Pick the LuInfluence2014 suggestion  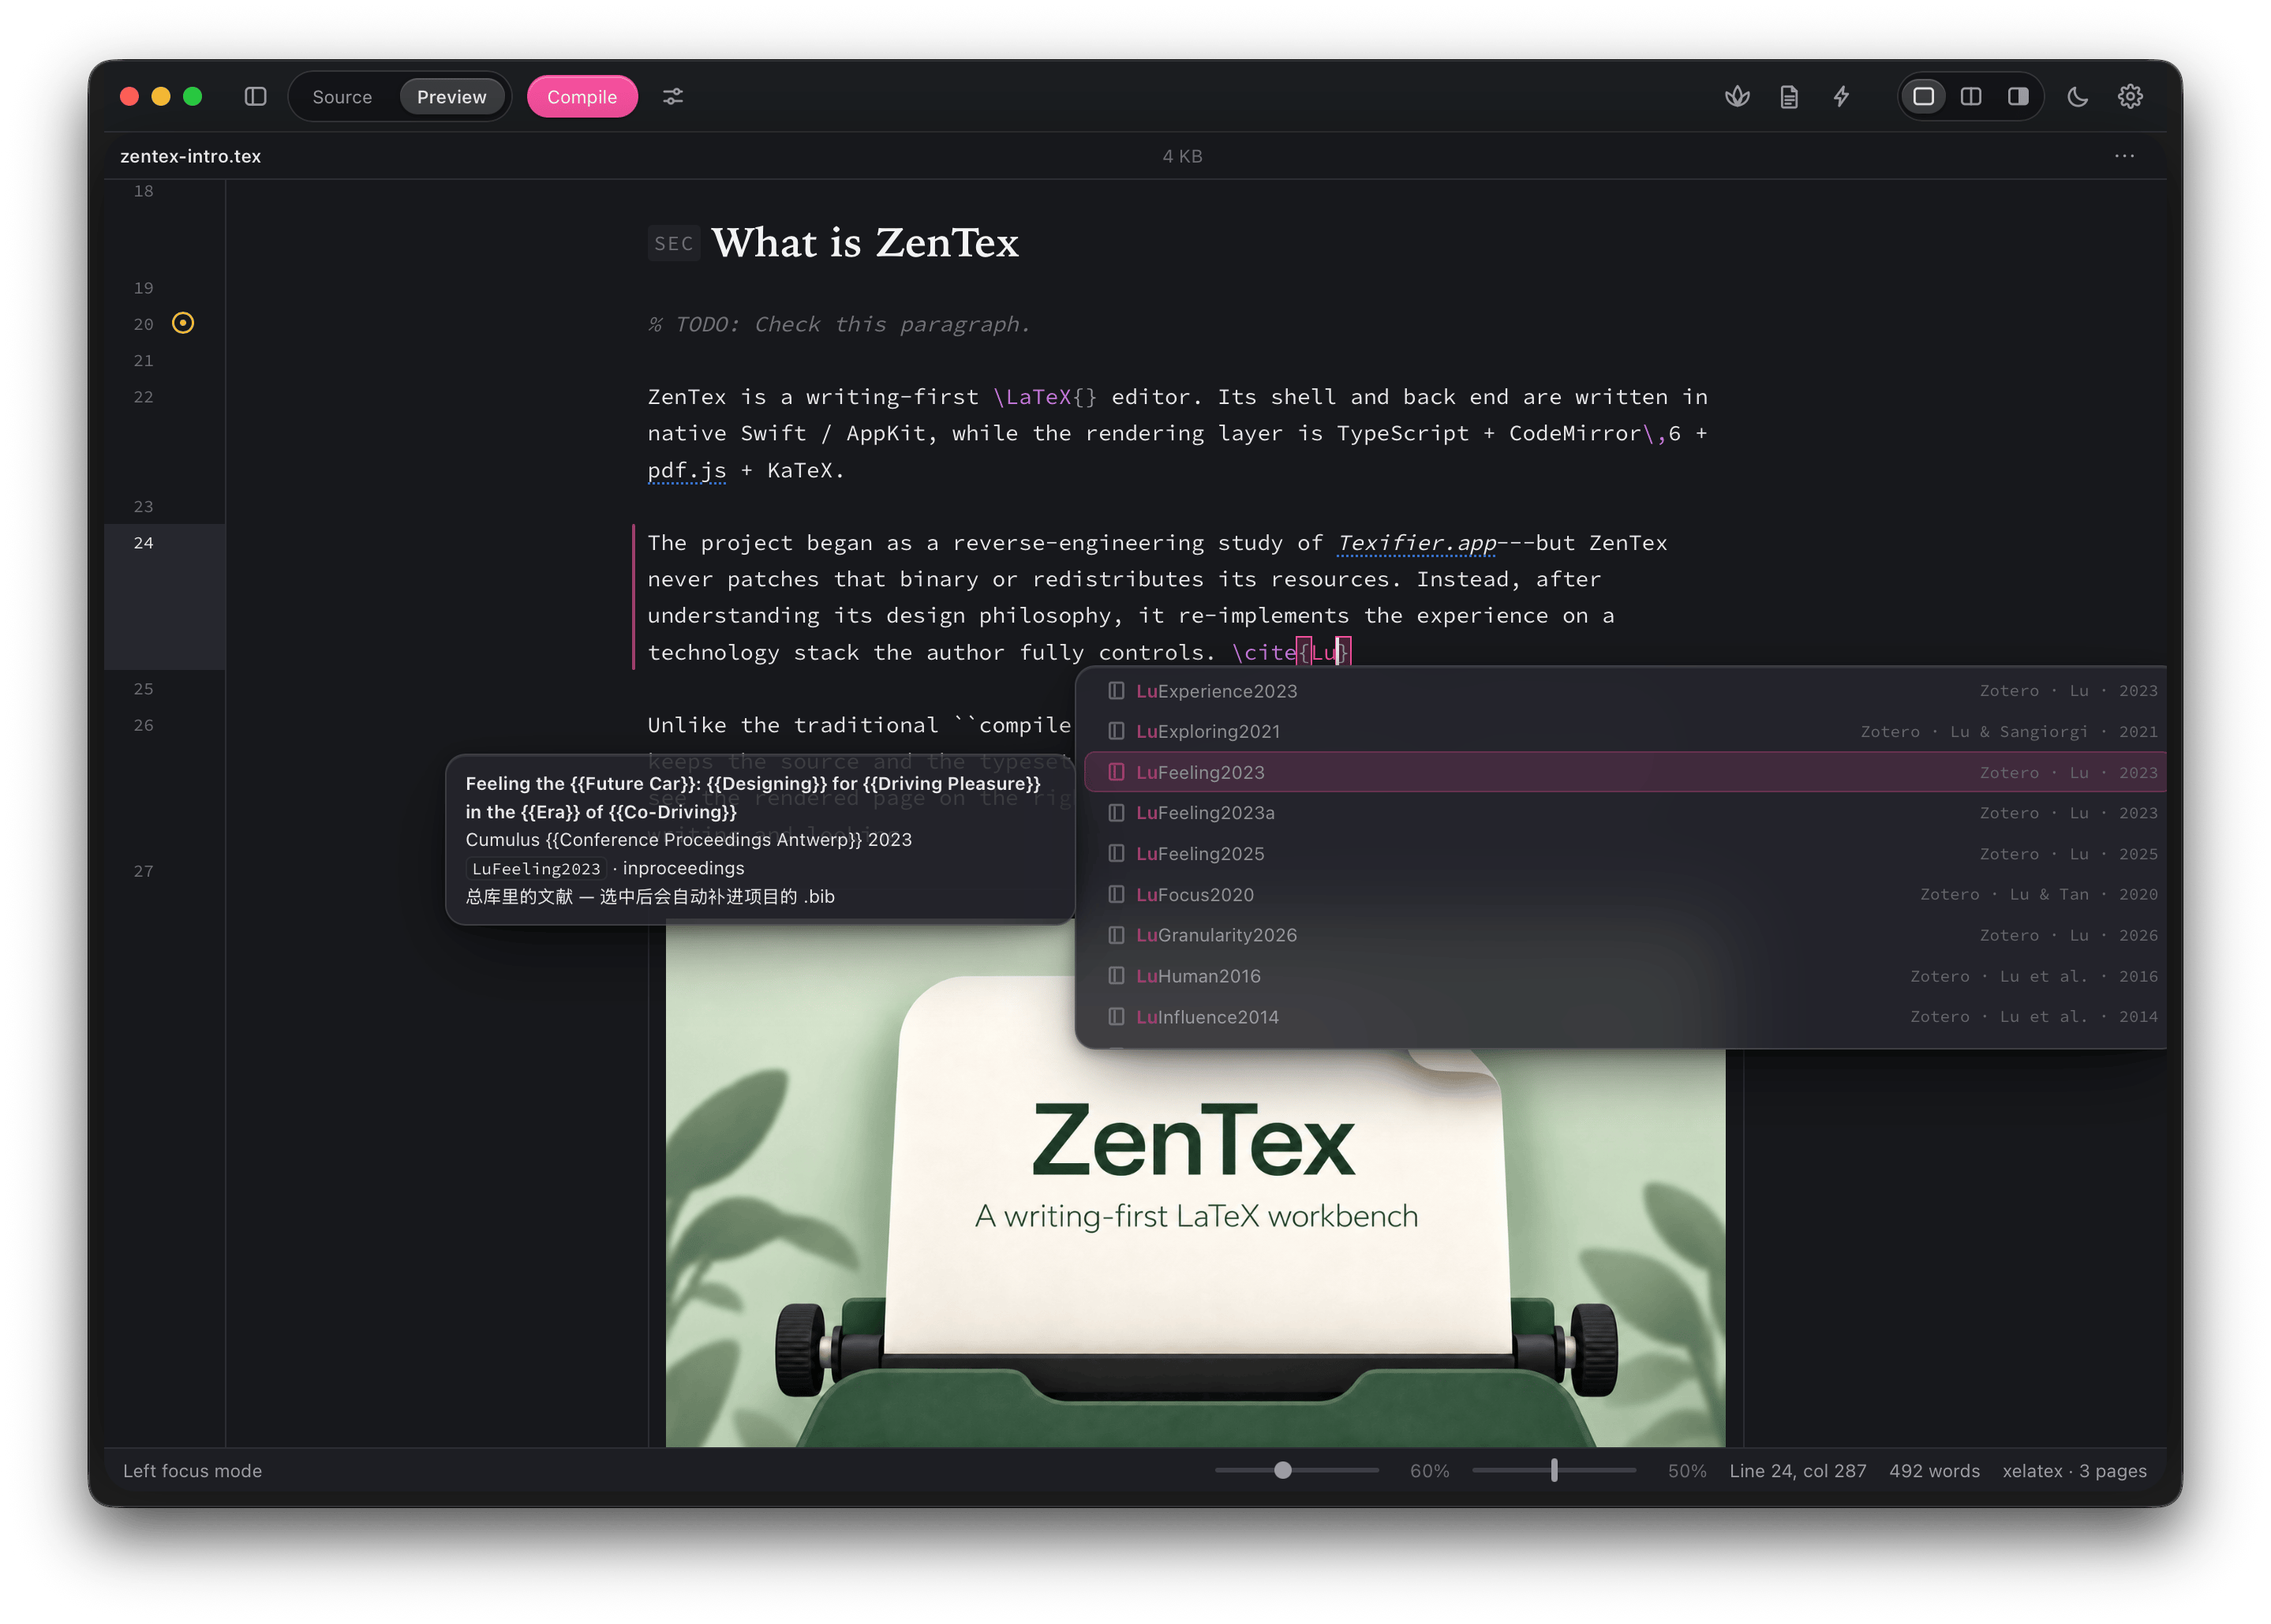(x=1625, y=1017)
